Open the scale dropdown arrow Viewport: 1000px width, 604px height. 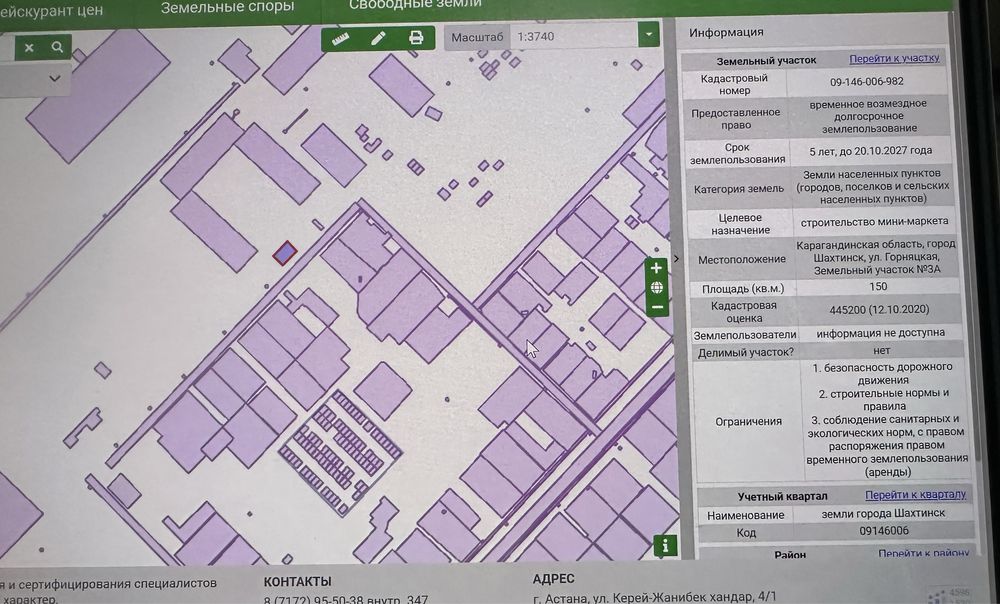click(x=649, y=34)
